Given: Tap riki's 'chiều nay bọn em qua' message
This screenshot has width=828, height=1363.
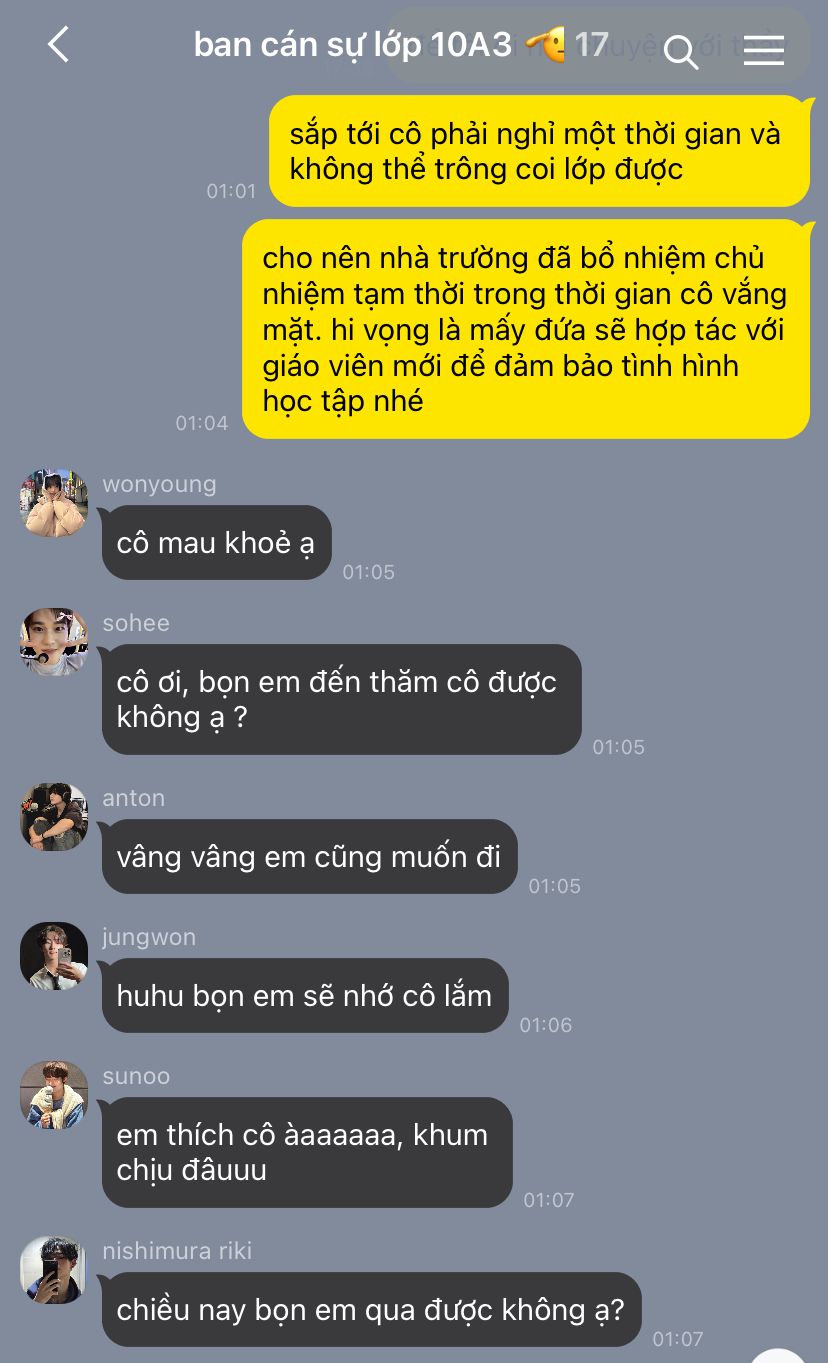Looking at the screenshot, I should pos(371,1309).
